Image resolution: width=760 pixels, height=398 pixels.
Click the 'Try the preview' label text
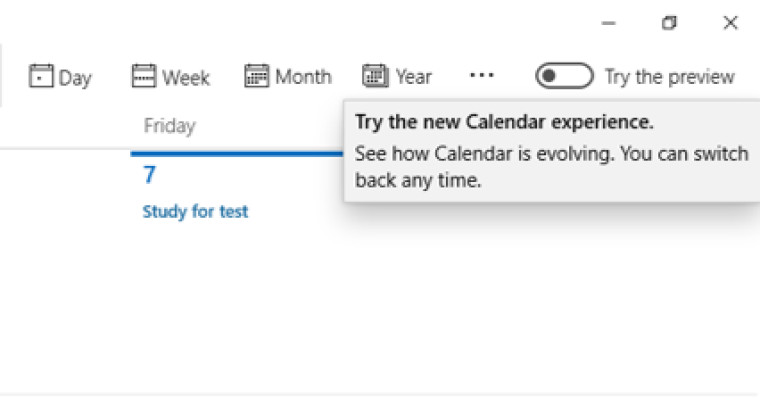tap(670, 77)
